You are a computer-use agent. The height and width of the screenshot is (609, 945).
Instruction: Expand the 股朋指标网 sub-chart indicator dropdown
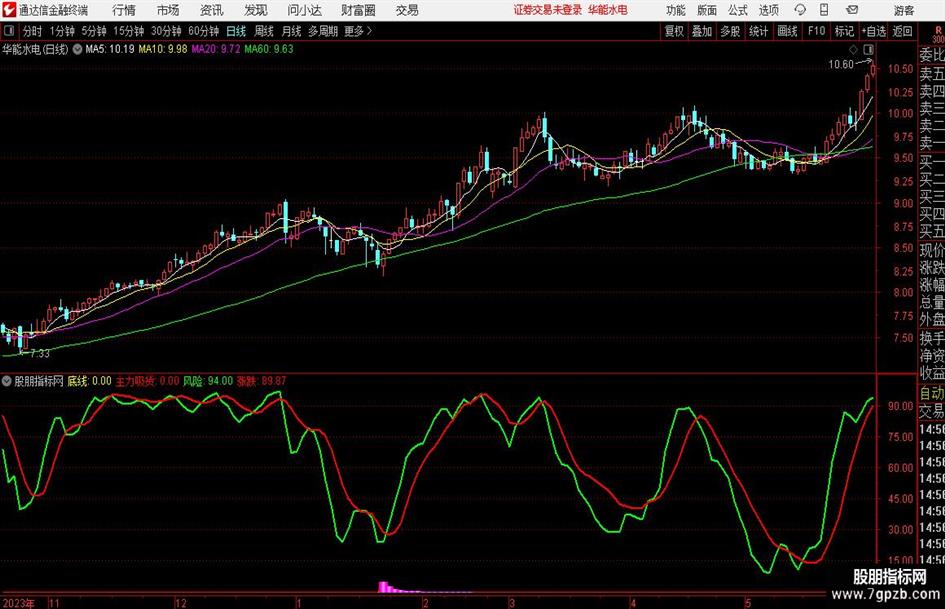point(7,381)
